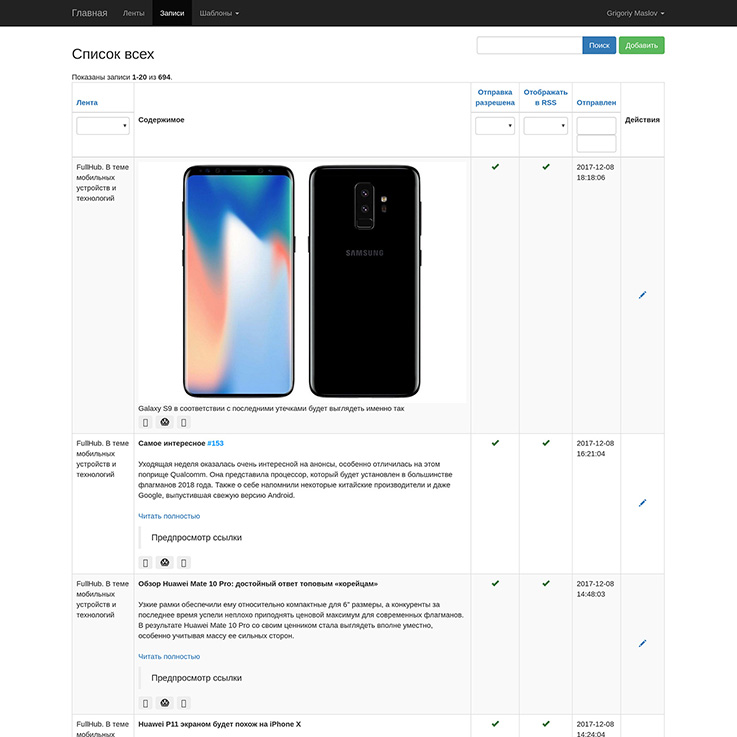Viewport: 737px width, 737px height.
Task: Open the Шаблоны navigation menu
Action: pos(219,14)
